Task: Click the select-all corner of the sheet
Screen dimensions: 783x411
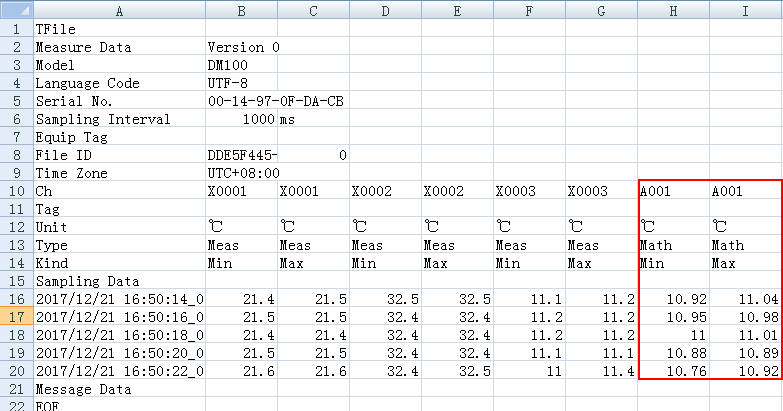Action: [x=15, y=9]
